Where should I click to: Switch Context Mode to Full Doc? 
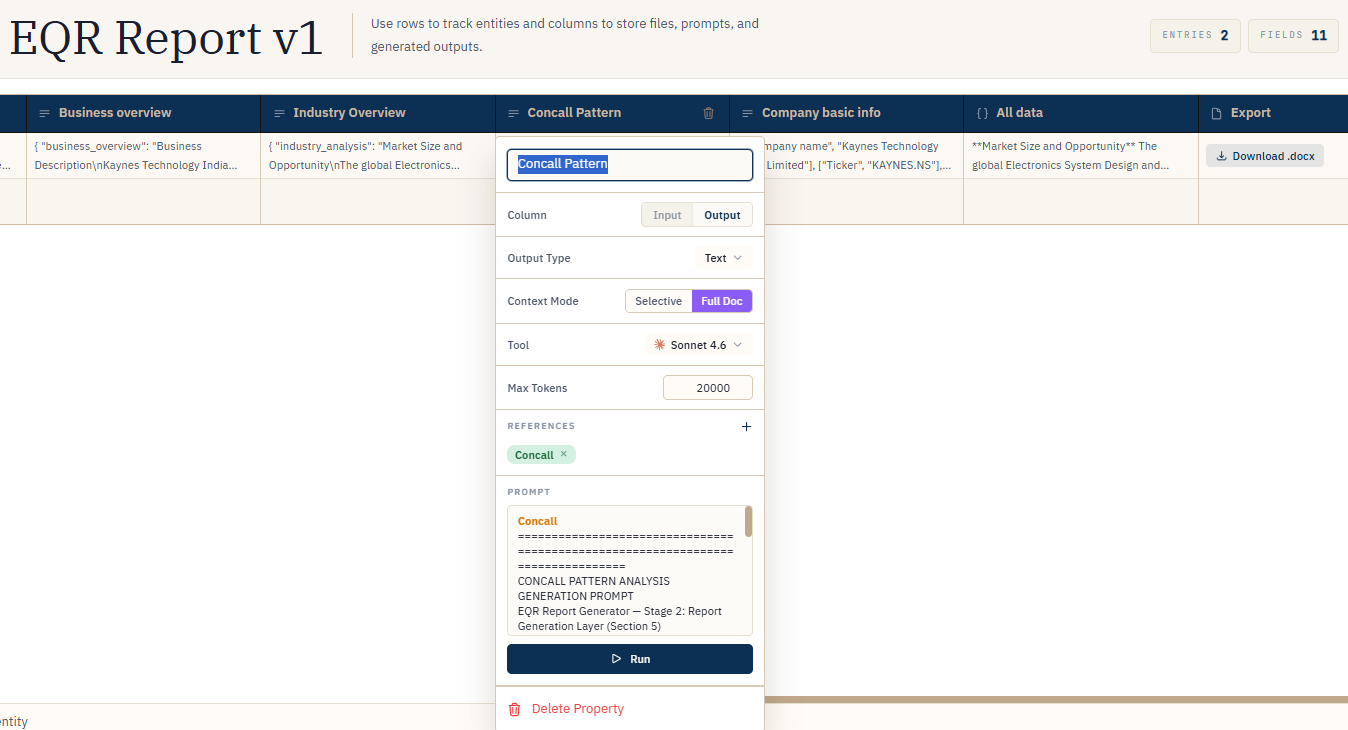click(722, 301)
